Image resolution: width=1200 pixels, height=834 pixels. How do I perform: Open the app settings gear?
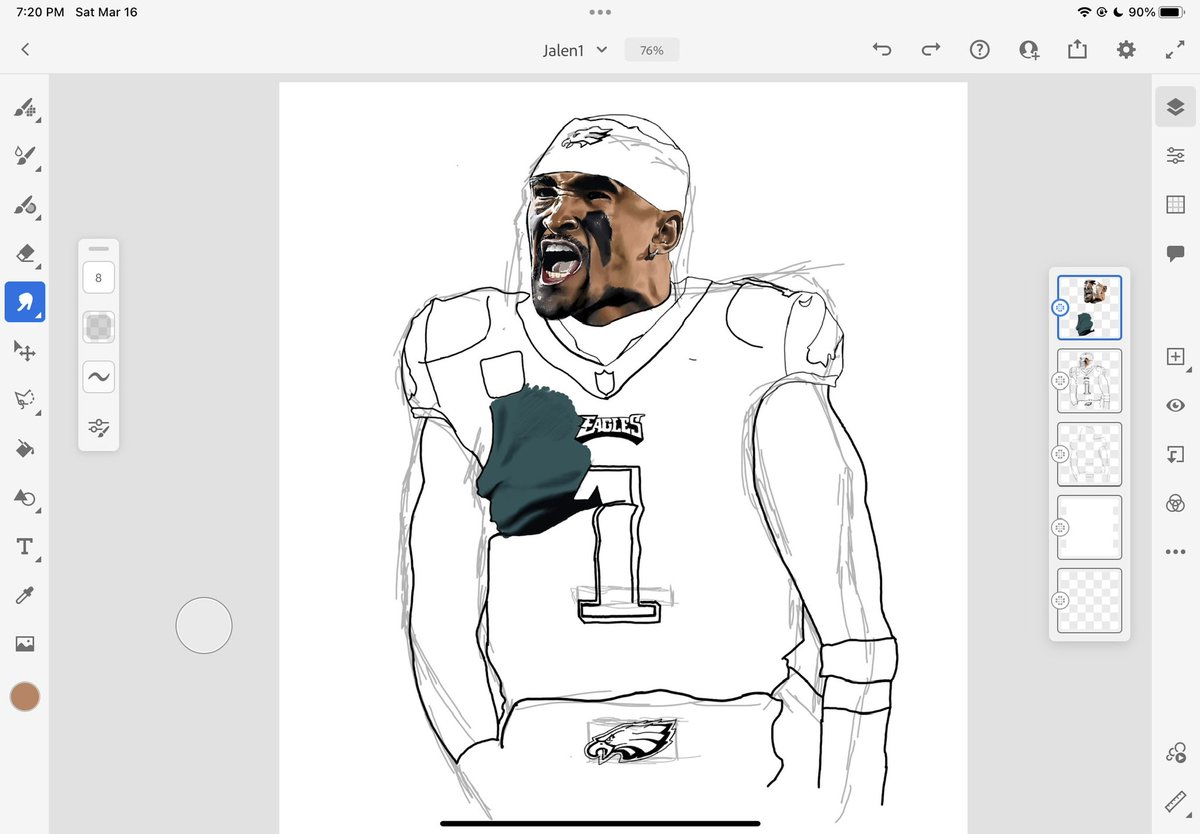(1126, 49)
